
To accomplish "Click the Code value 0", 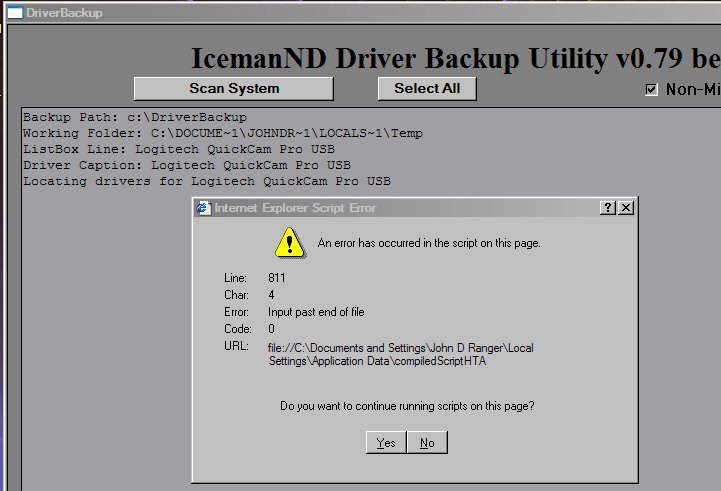I will click(x=271, y=329).
